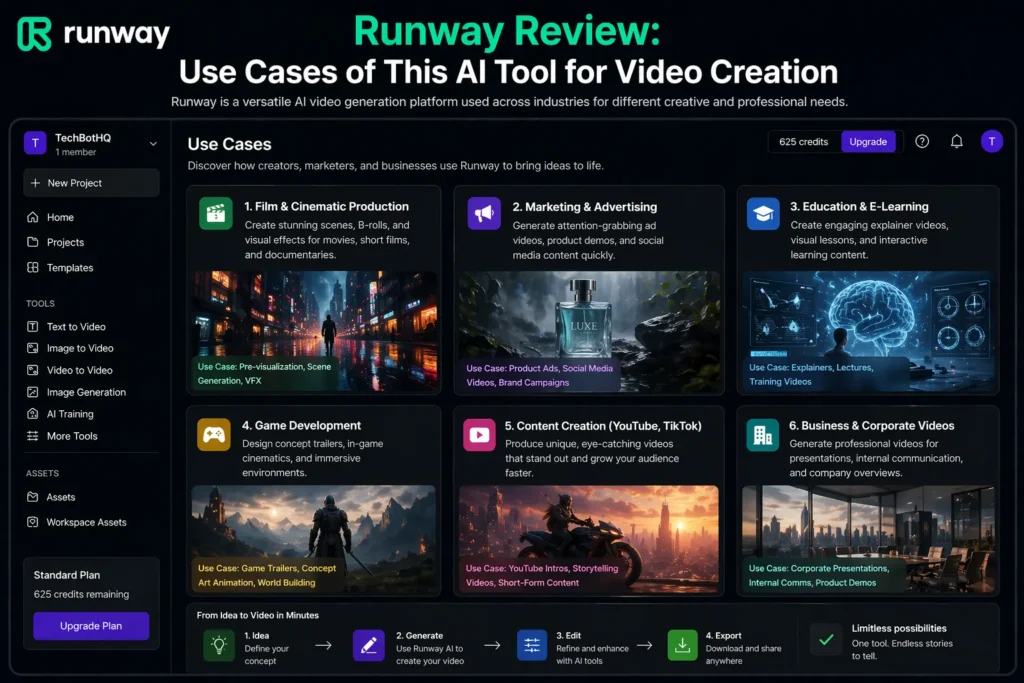Click the Generate pencil step icon

pos(368,646)
